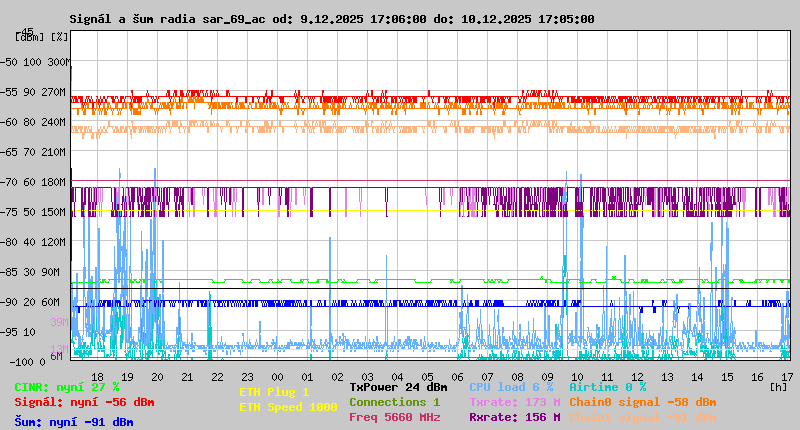Click the "11" hour label on the time axis
This screenshot has width=800, height=430.
pyautogui.click(x=607, y=377)
